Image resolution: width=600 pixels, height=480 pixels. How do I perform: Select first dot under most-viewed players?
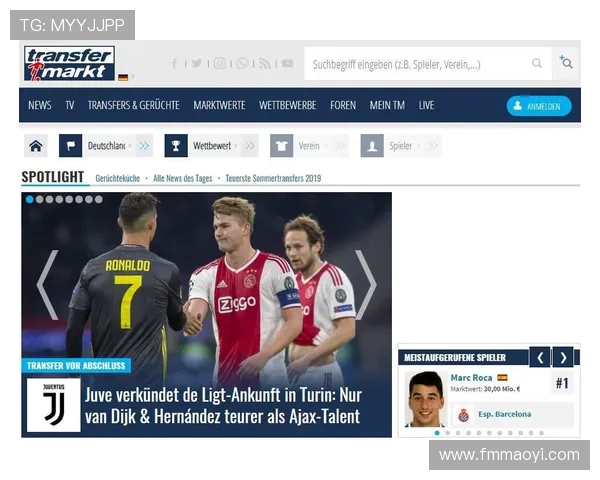[436, 433]
